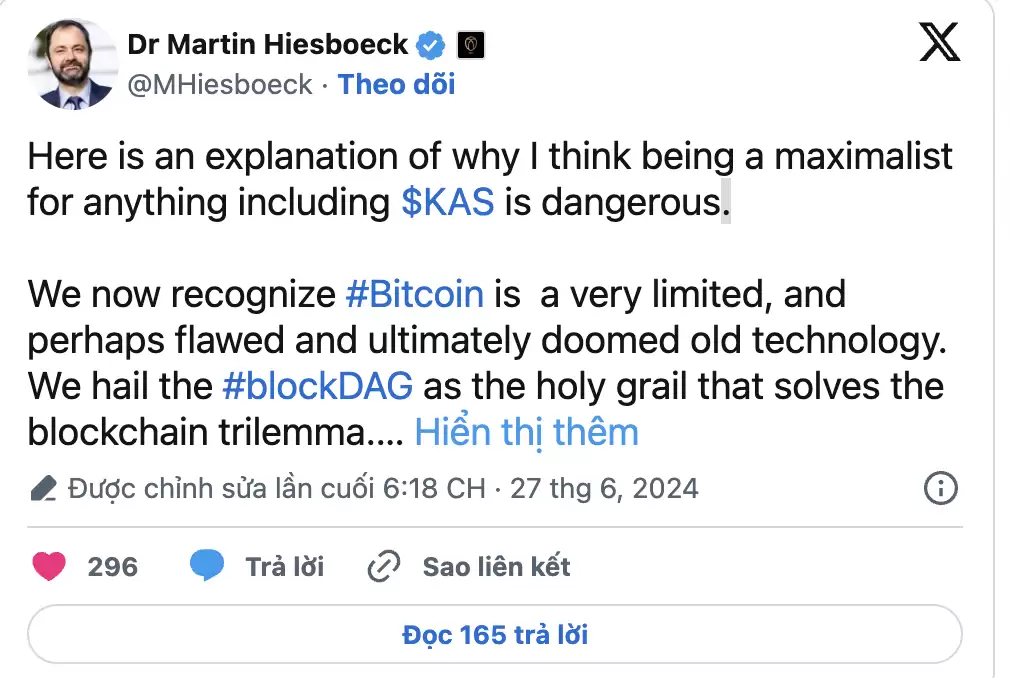Follow via the Theo dõi link
The width and height of the screenshot is (1010, 678).
(x=396, y=84)
